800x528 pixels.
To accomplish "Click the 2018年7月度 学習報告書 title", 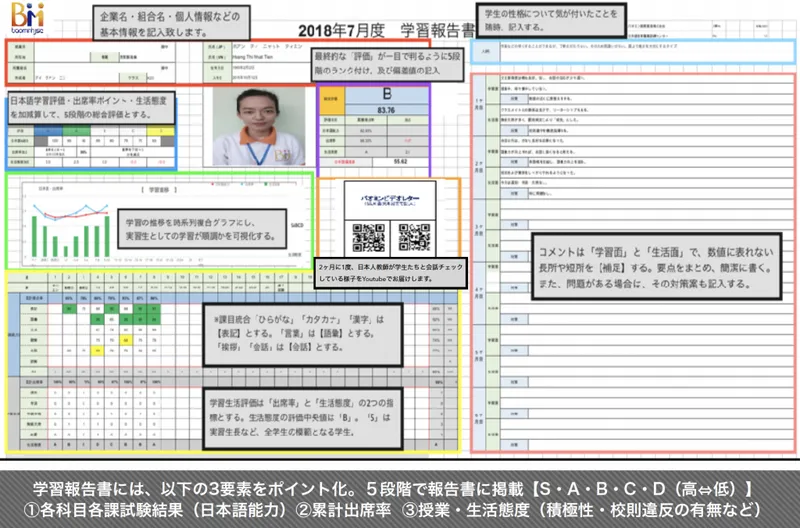I will tap(386, 31).
